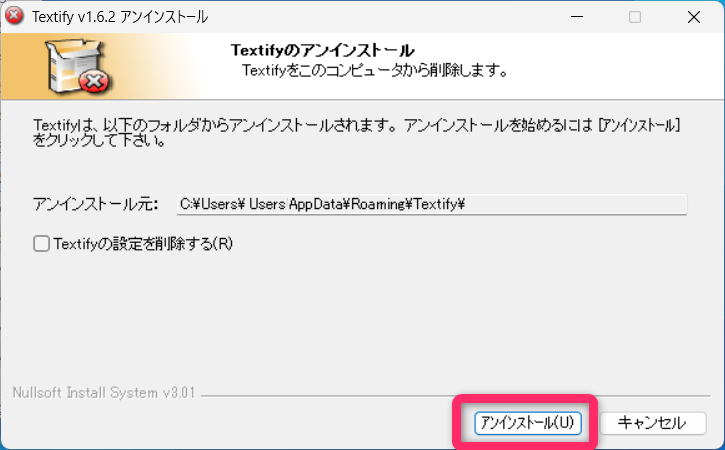Enable the Textifyの設定を削除する checkbox

[41, 243]
